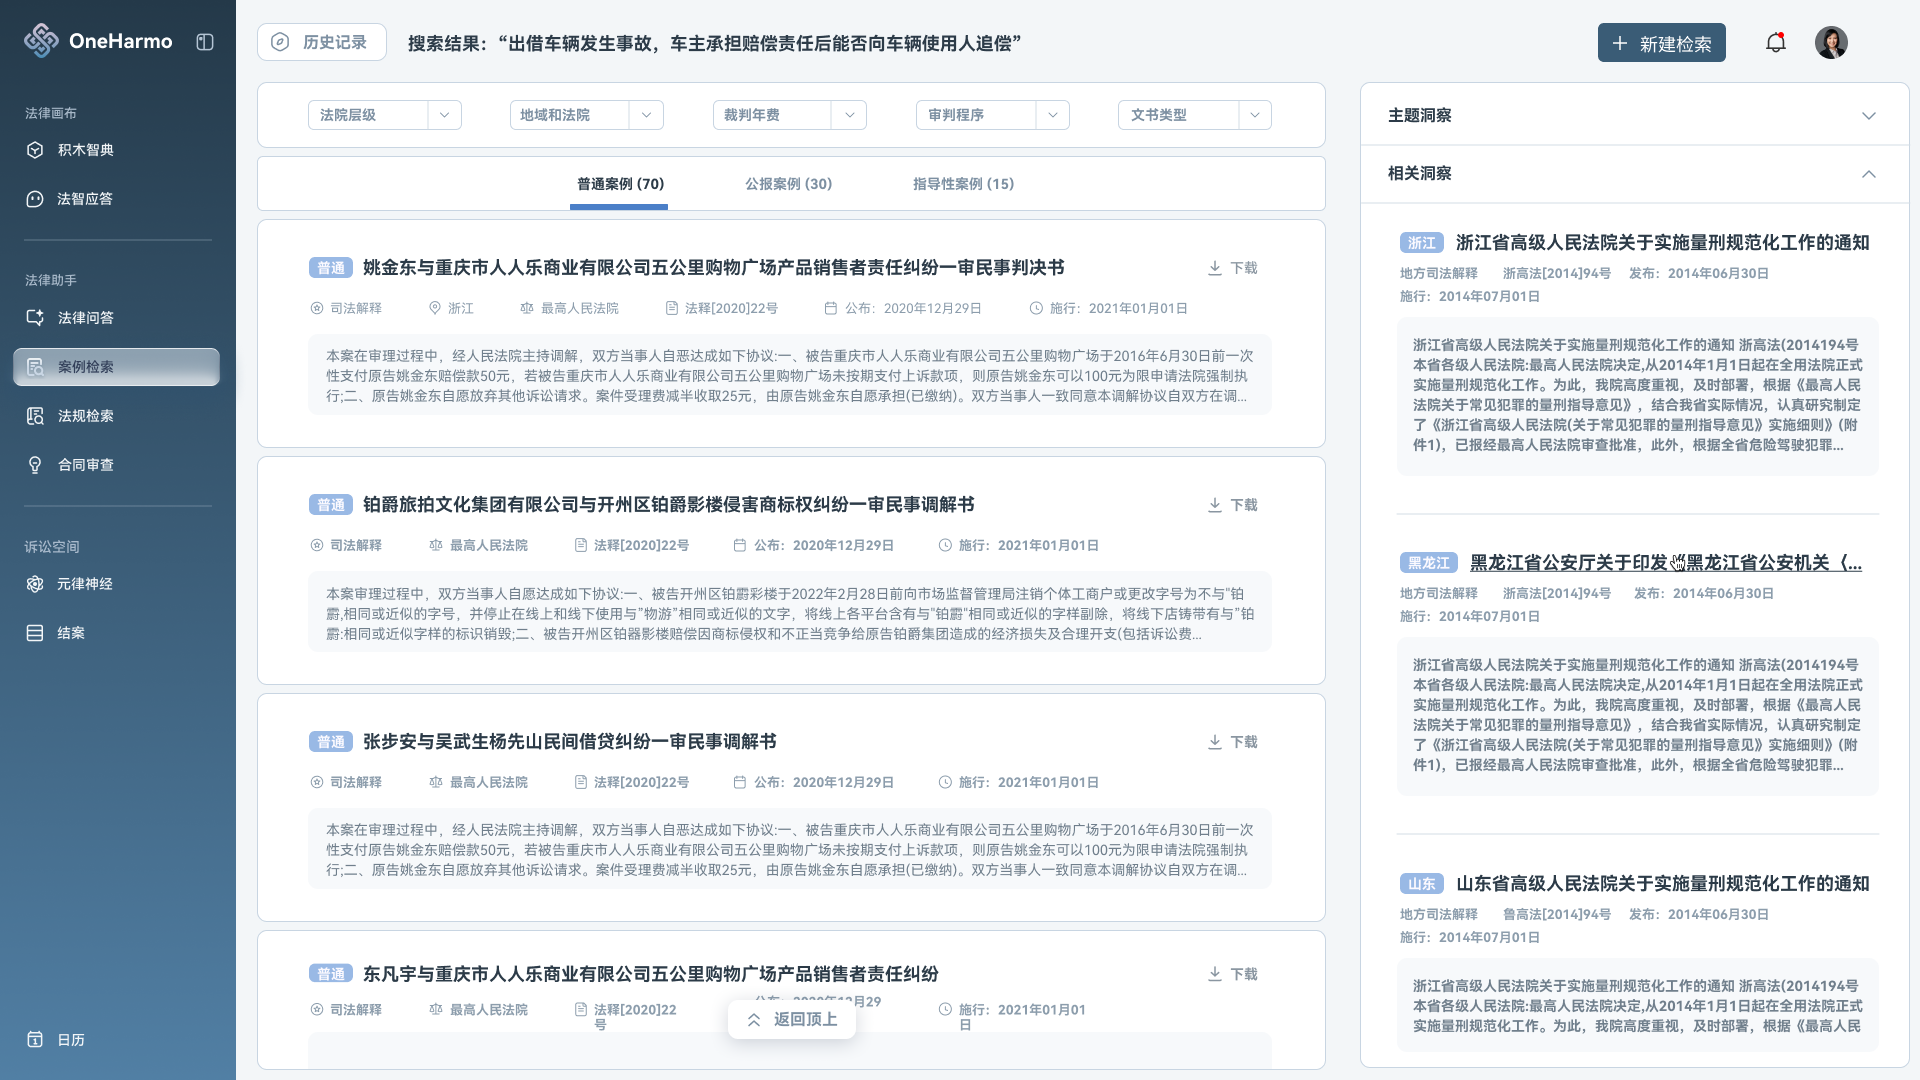Switch to 指导性案例 (15) tab
Screen dimensions: 1920x1080
tap(963, 184)
